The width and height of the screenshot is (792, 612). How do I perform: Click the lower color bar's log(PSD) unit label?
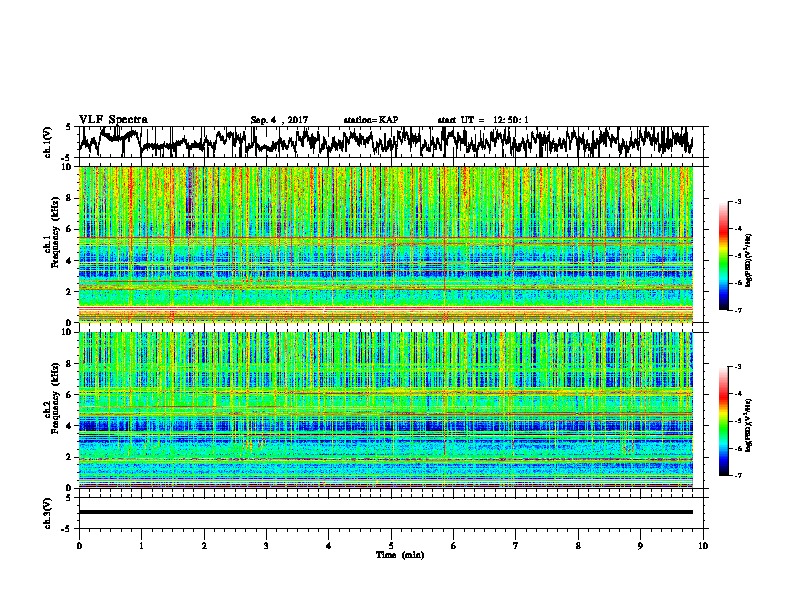pos(748,425)
